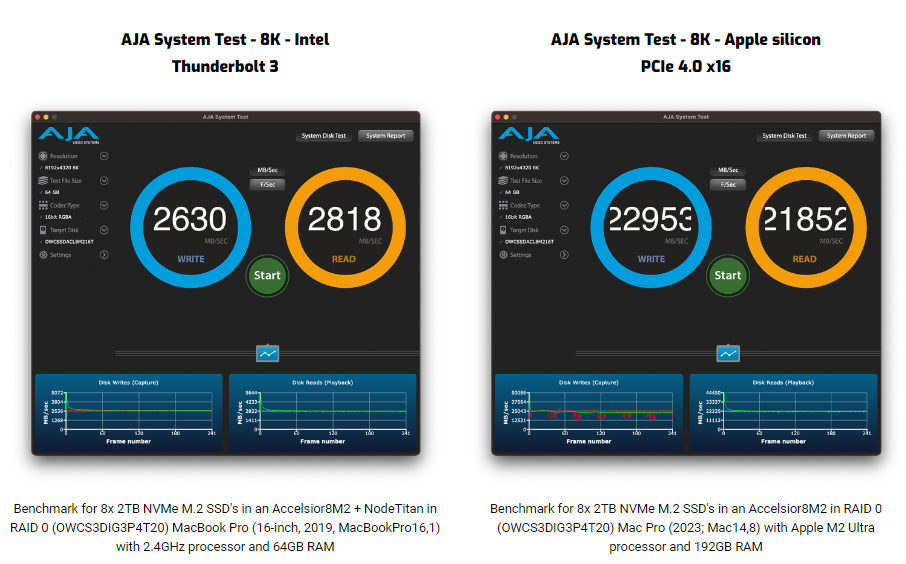906x564 pixels.
Task: Click Disk Writes (Capture) graph in Intel window
Action: pos(129,413)
